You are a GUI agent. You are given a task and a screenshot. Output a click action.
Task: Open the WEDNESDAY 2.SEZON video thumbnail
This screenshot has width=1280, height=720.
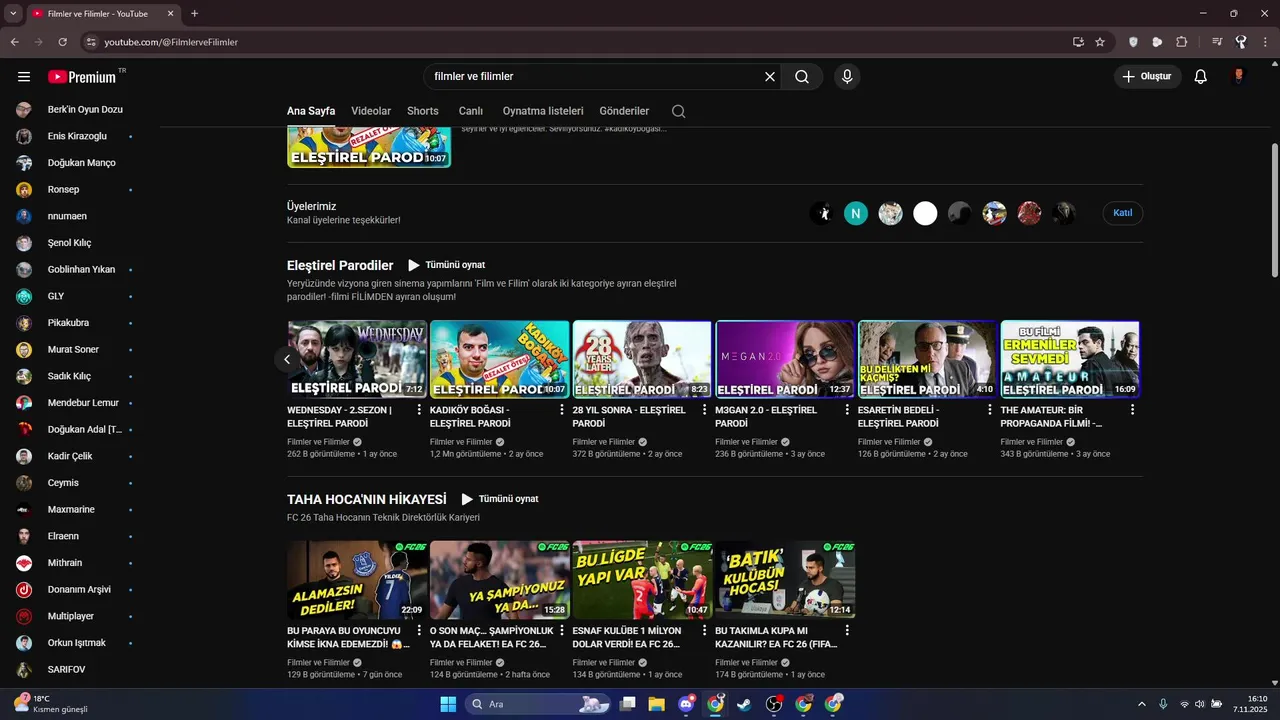357,360
